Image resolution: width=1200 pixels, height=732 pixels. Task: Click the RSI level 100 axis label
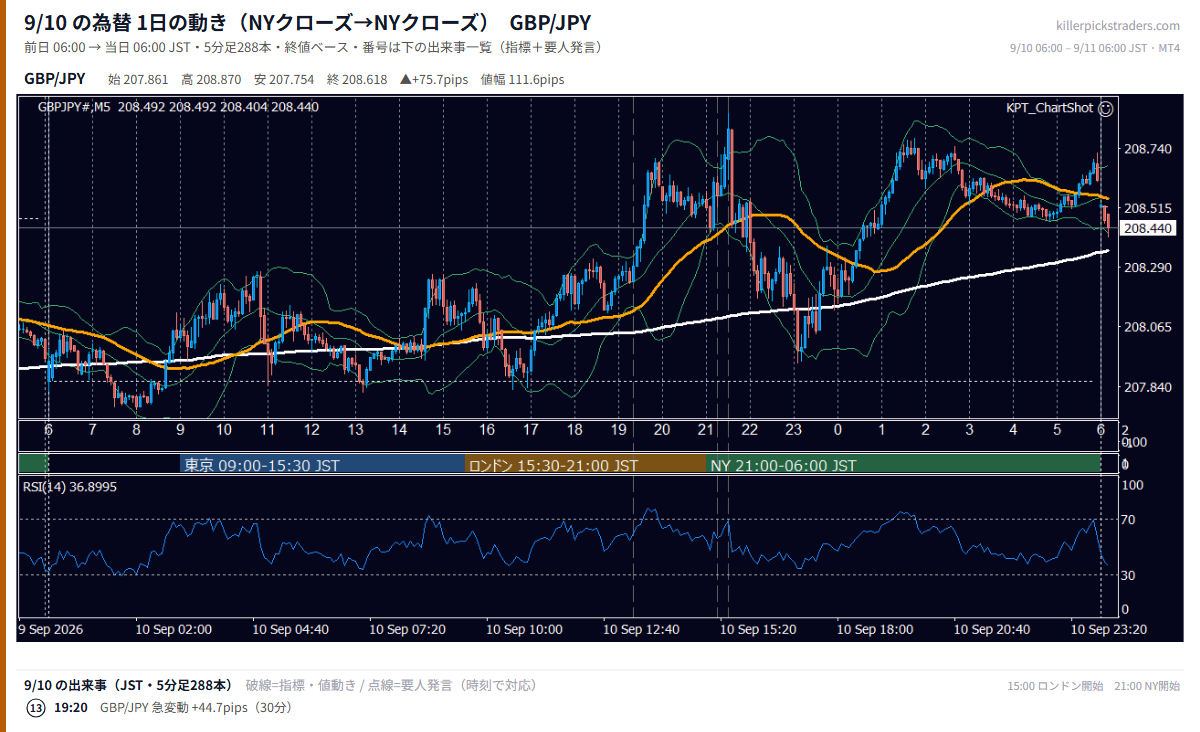pyautogui.click(x=1134, y=485)
